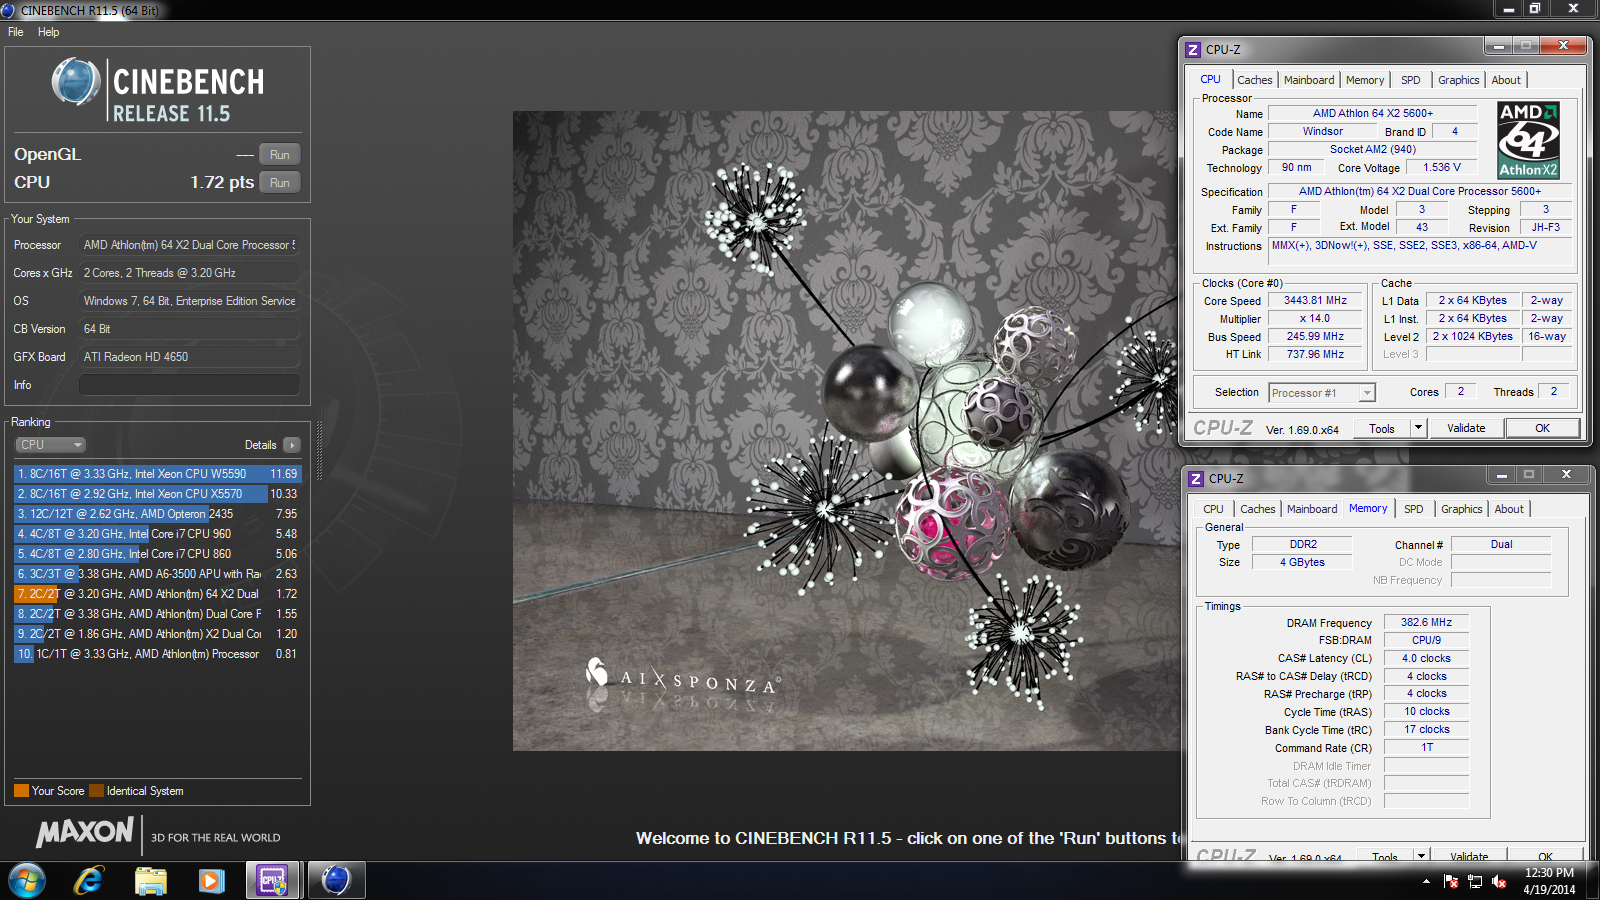Click DRAM Frequency value 382.6 MHz

point(1426,622)
